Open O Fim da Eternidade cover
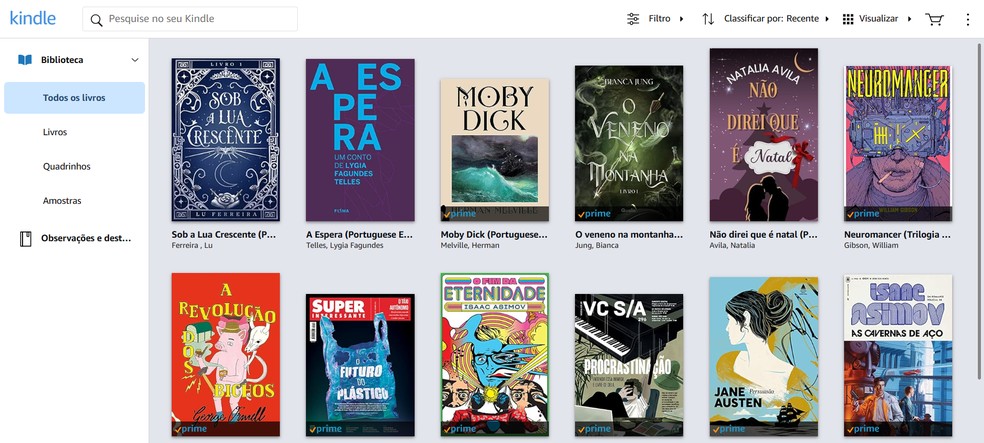The height and width of the screenshot is (443, 984). pos(495,355)
